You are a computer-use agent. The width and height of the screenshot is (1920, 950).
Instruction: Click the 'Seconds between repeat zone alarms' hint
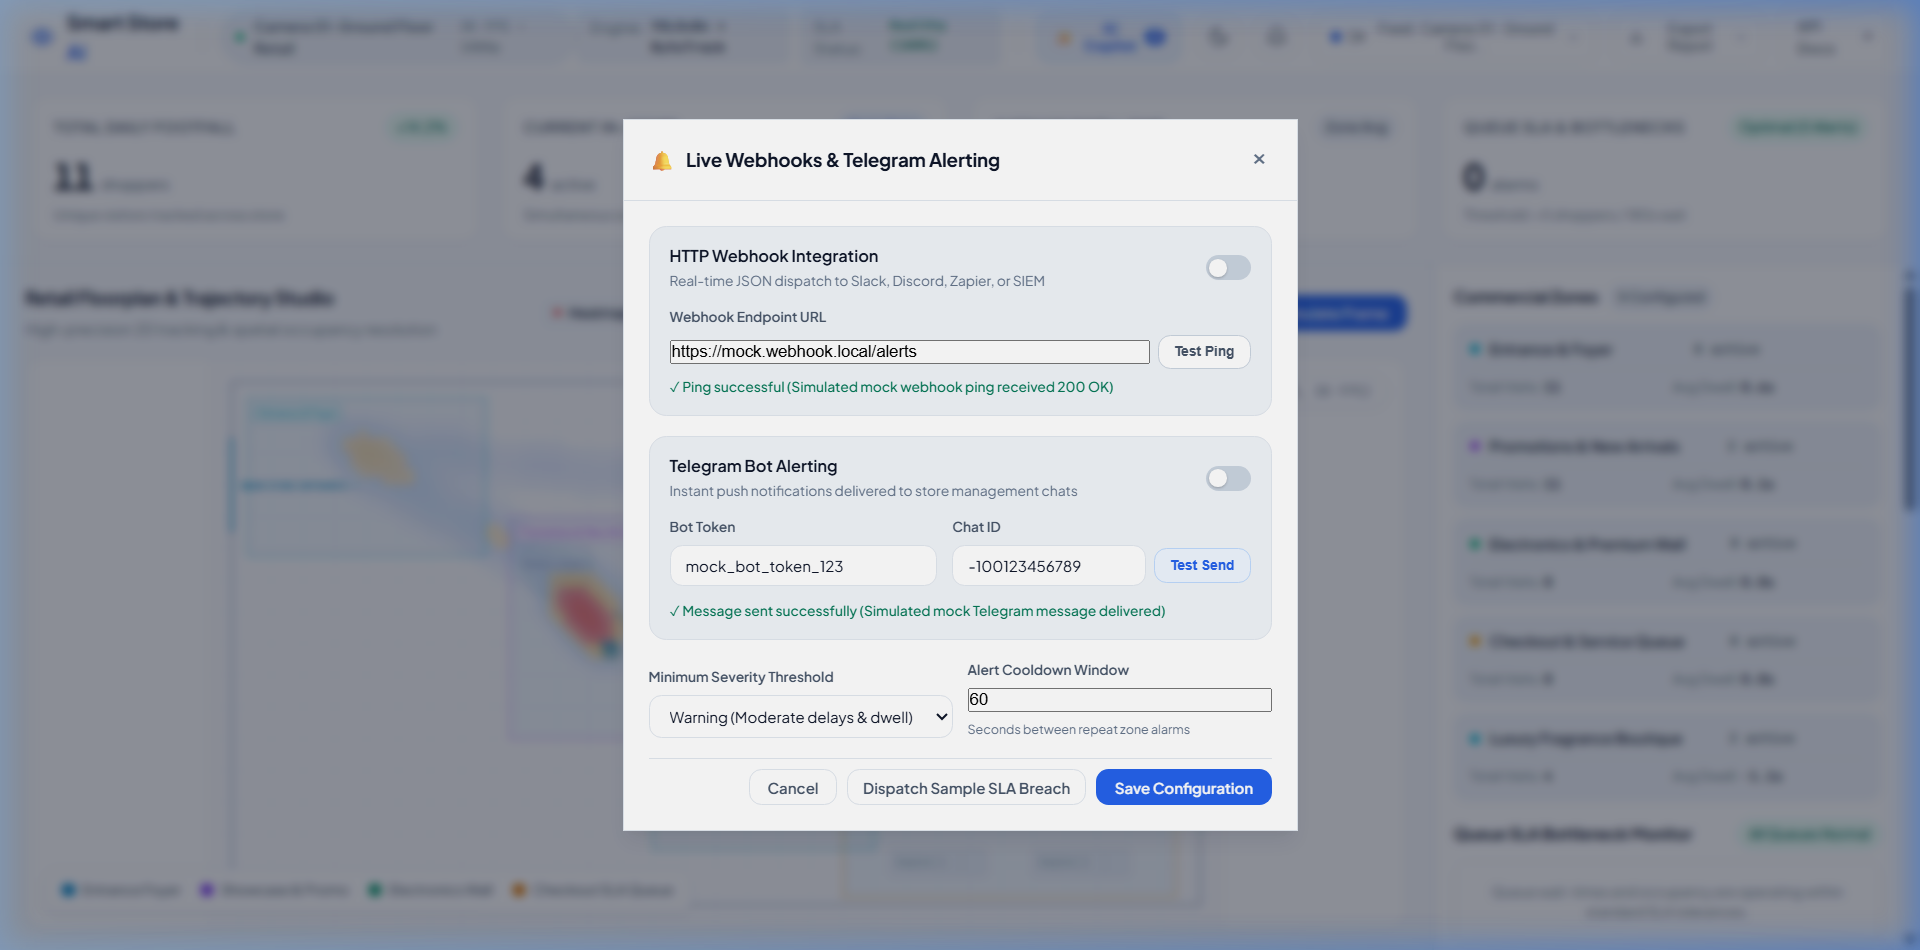pyautogui.click(x=1078, y=730)
